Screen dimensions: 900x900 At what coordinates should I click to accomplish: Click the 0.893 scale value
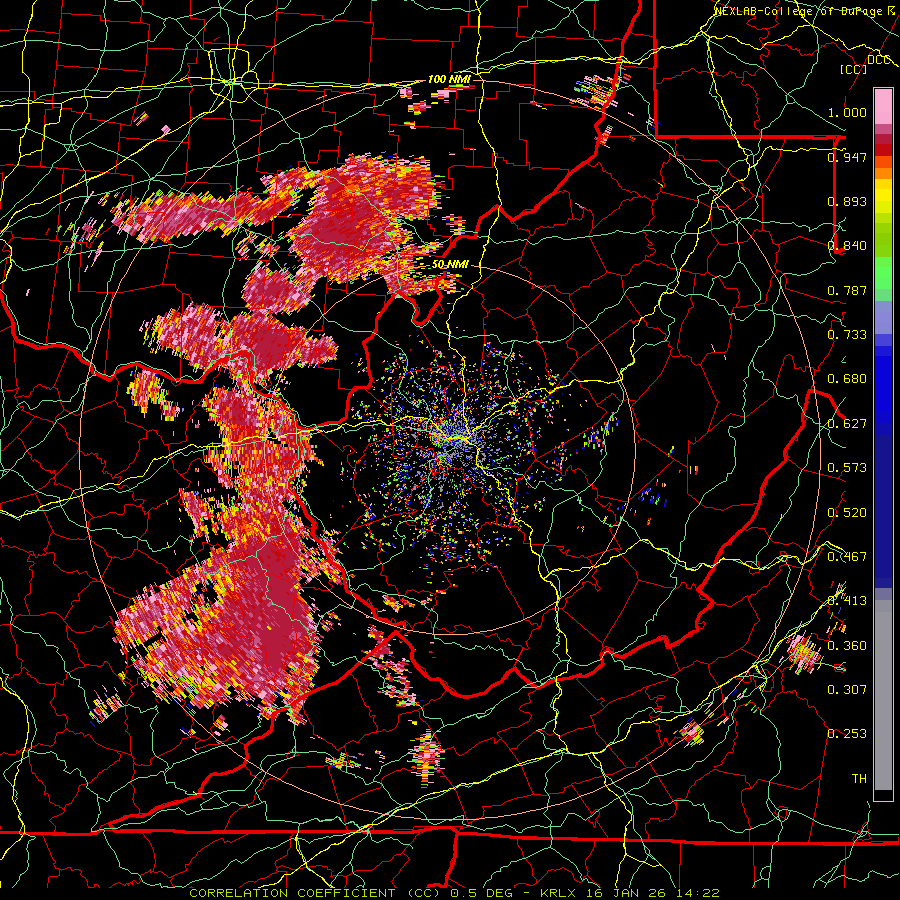click(847, 201)
